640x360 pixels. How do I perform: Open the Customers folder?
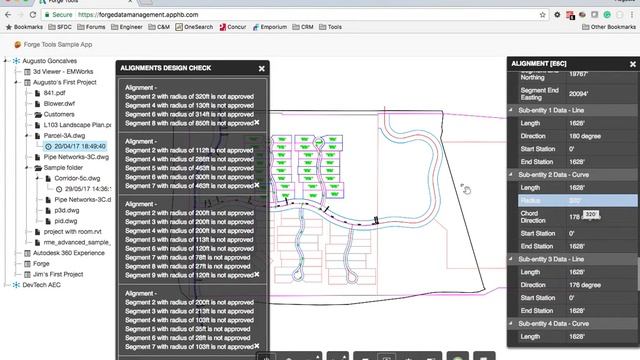tap(59, 114)
